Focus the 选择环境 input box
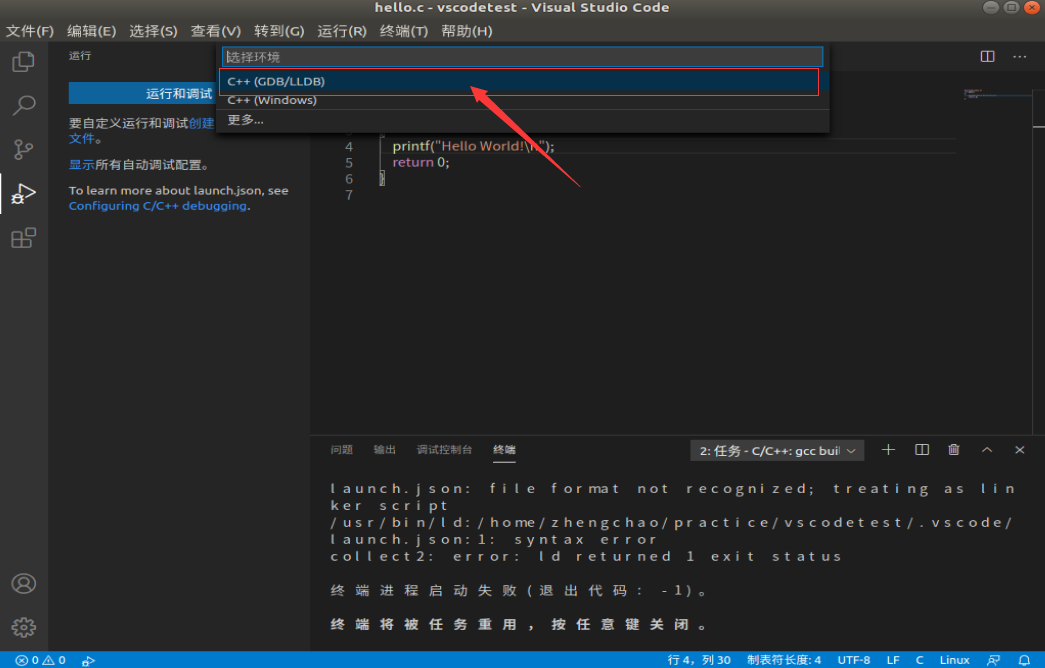 point(522,57)
